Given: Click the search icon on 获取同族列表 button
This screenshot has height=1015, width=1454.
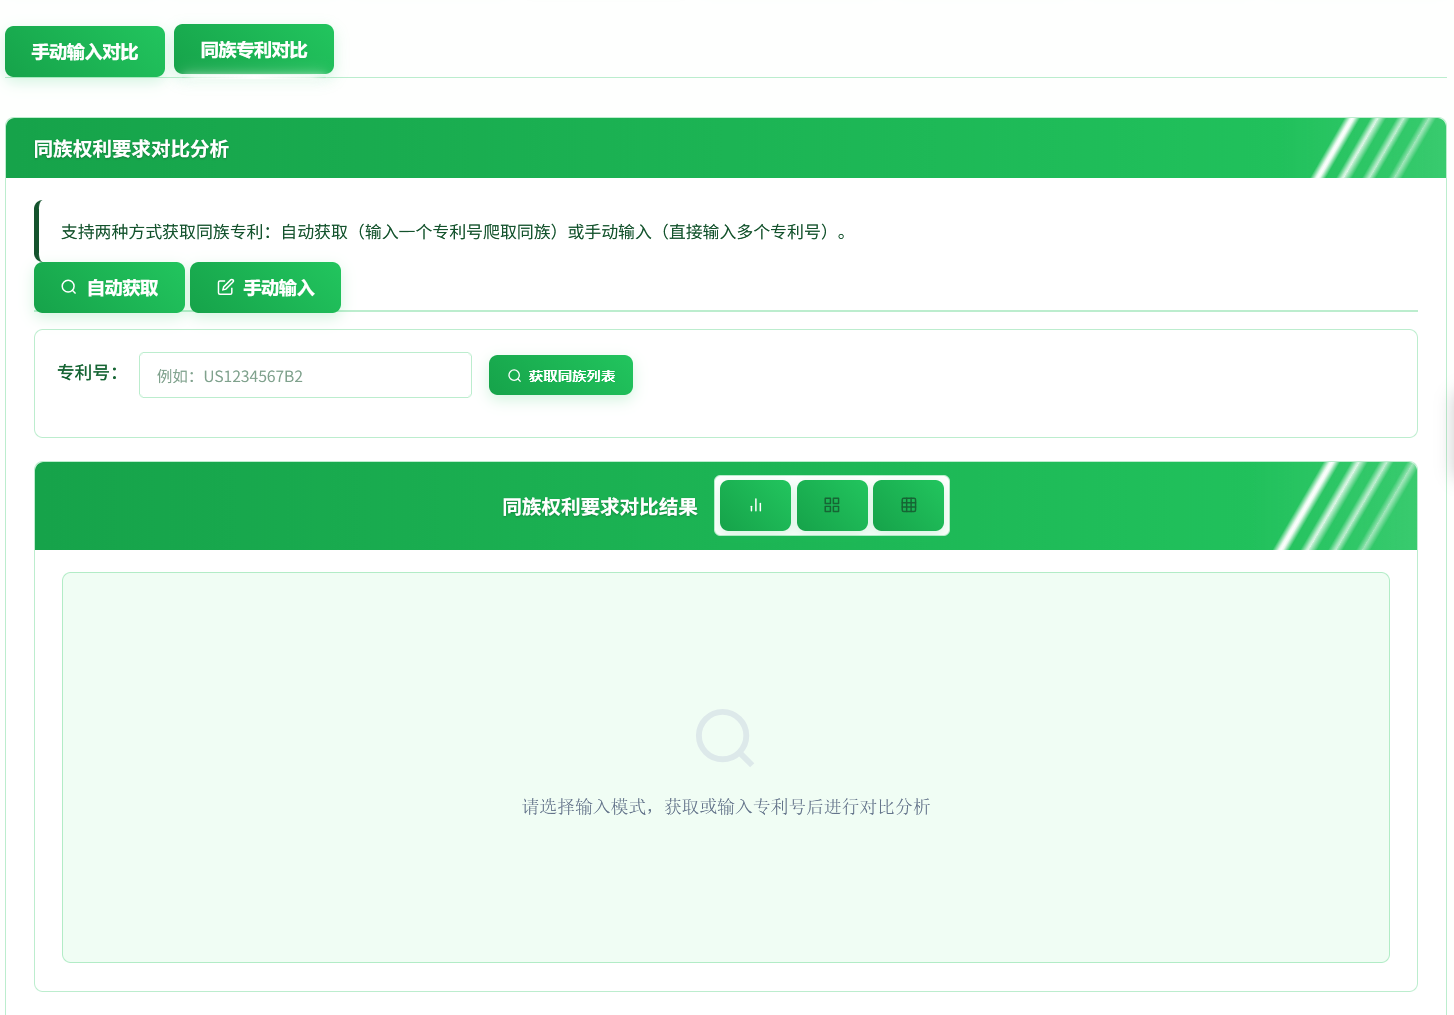Looking at the screenshot, I should [514, 375].
